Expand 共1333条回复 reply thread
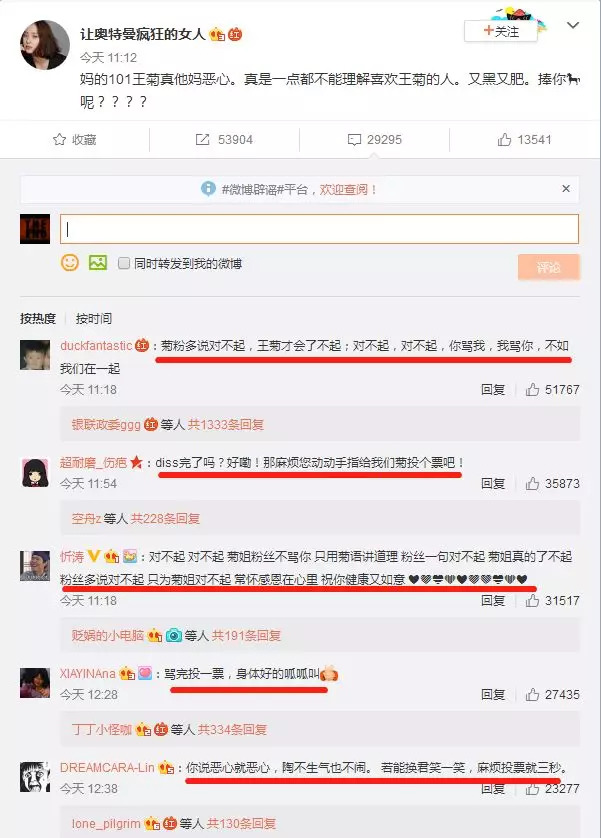The image size is (601, 838). click(x=225, y=424)
